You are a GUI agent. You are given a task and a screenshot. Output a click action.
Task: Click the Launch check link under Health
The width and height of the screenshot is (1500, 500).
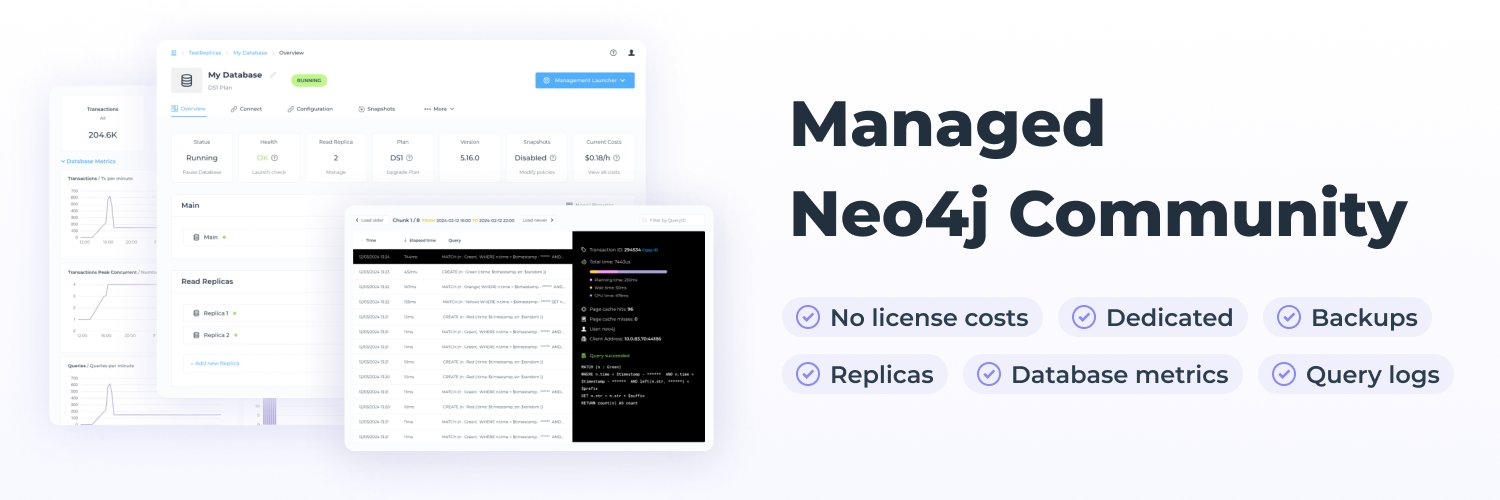pyautogui.click(x=269, y=172)
